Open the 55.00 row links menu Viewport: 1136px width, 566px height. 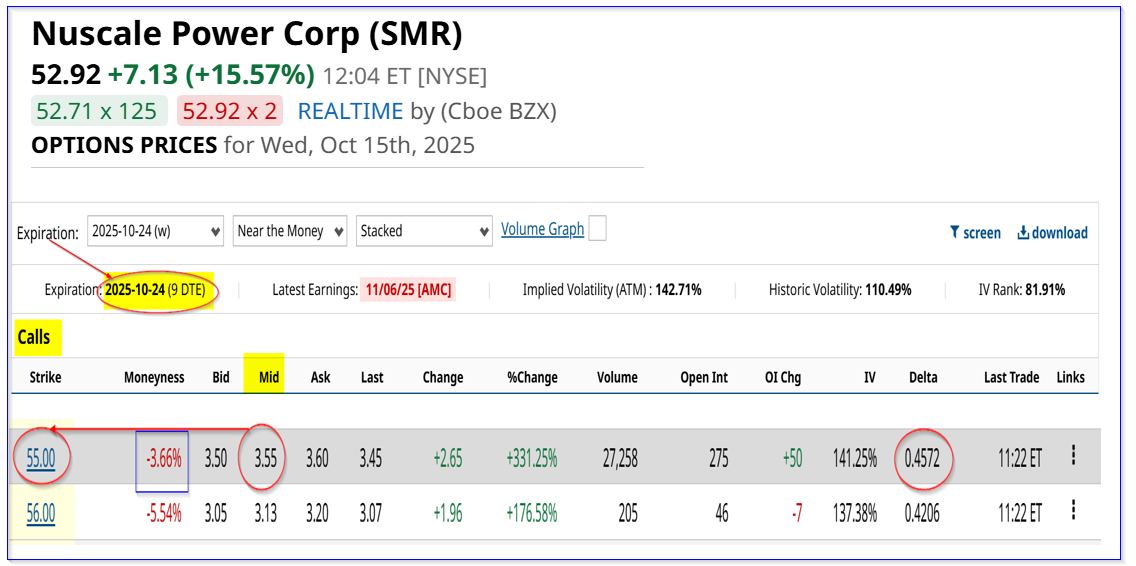(x=1073, y=456)
